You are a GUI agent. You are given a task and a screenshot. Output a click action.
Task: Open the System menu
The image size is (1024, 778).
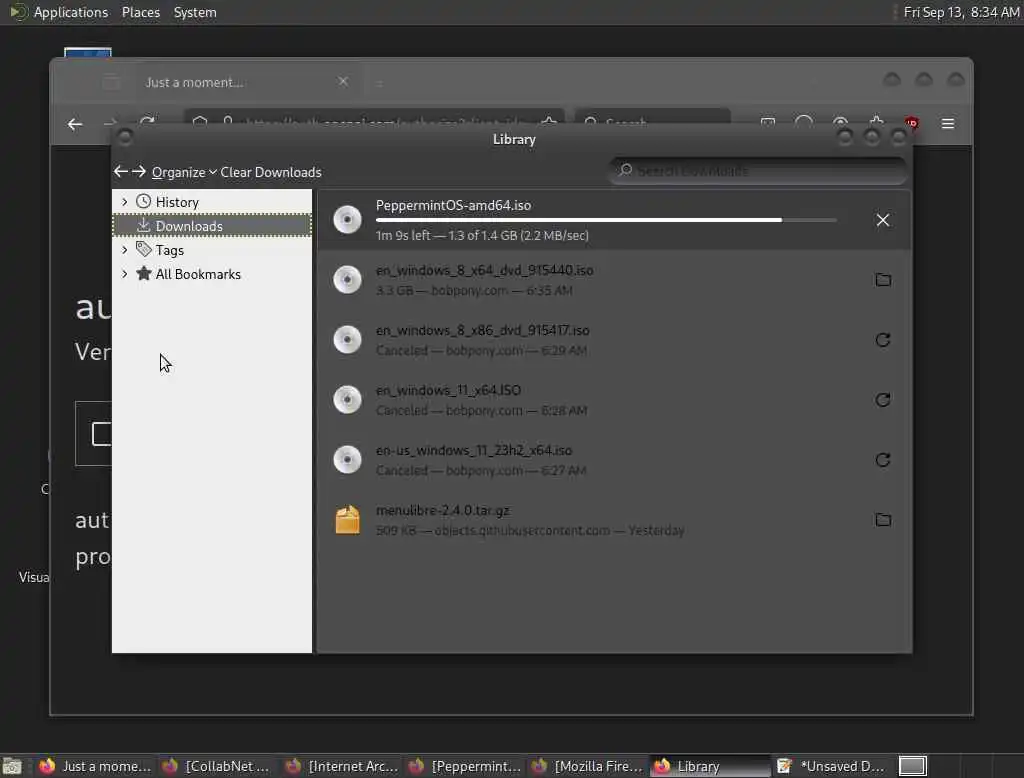(195, 12)
